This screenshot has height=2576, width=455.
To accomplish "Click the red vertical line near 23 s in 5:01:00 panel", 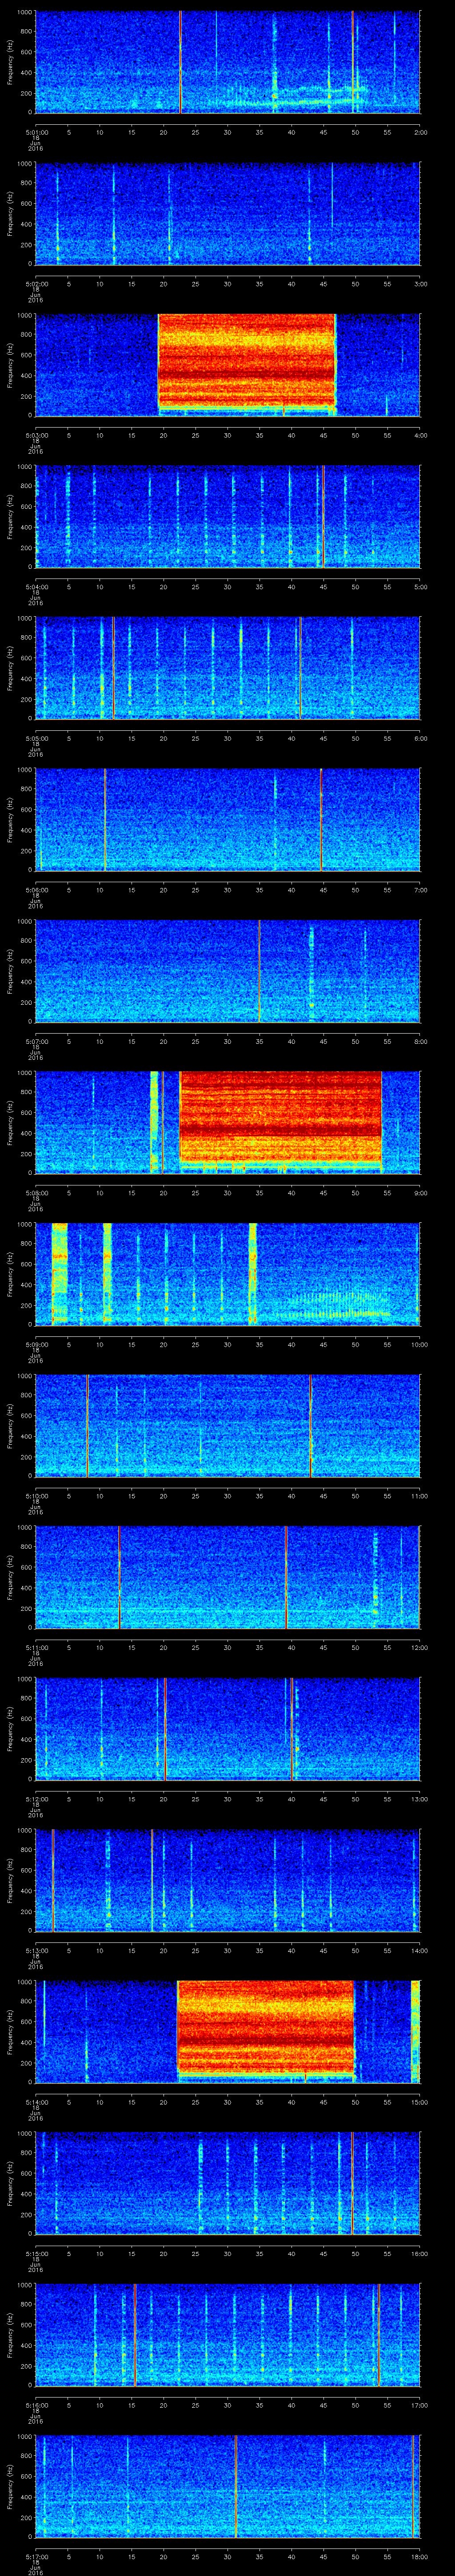I will click(x=180, y=62).
